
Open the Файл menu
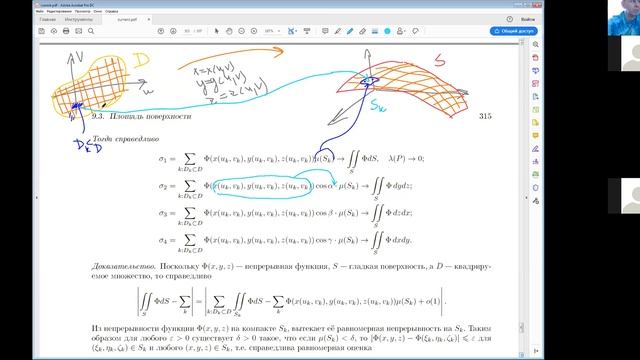(40, 11)
